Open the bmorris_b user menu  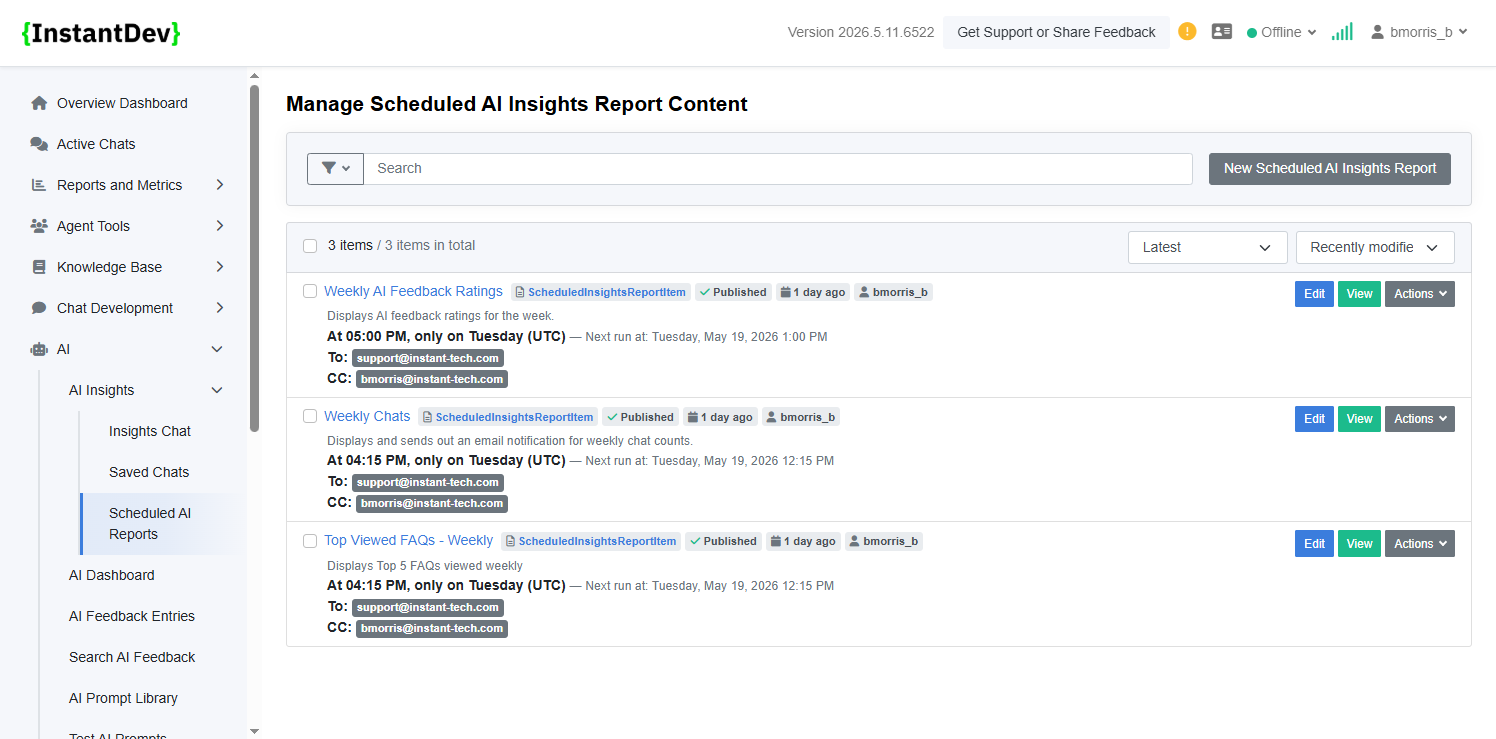point(1419,32)
